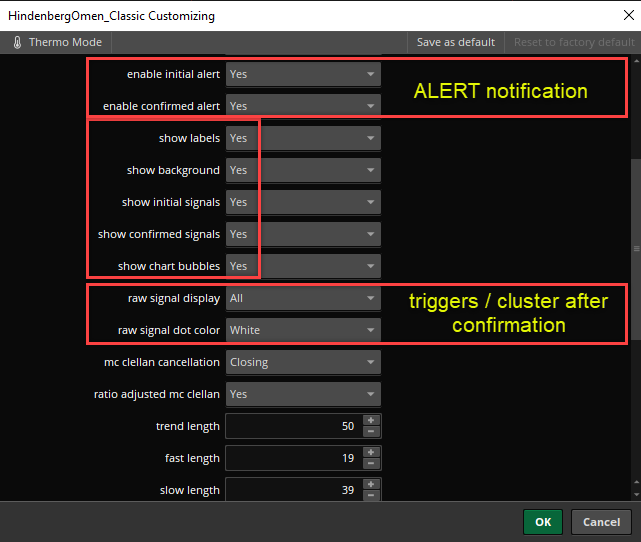Open raw signal display dropdown

coord(303,298)
